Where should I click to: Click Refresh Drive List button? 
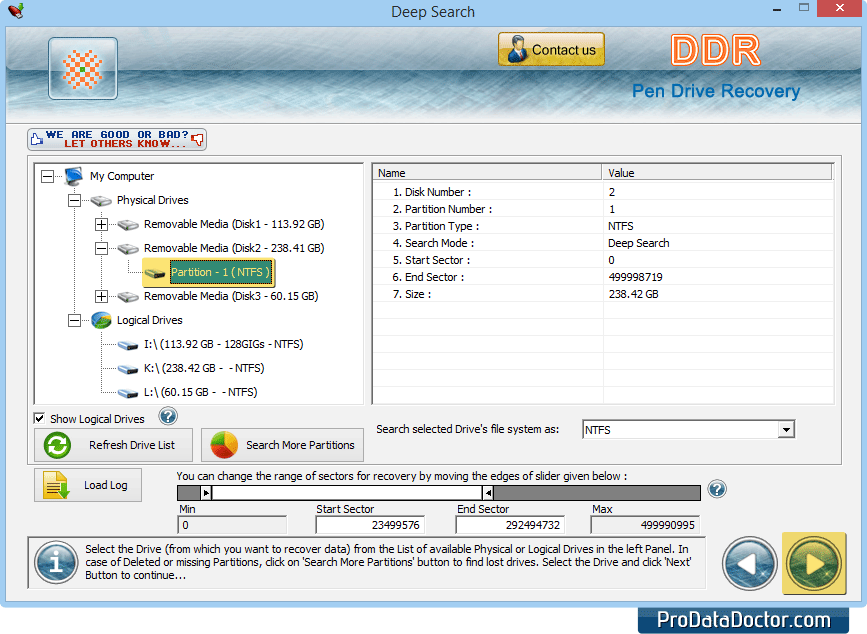[113, 445]
